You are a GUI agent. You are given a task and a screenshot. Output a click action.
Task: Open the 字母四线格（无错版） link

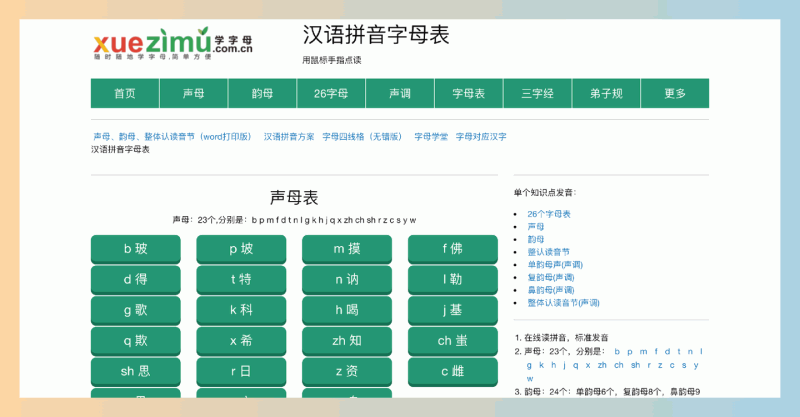tap(362, 137)
